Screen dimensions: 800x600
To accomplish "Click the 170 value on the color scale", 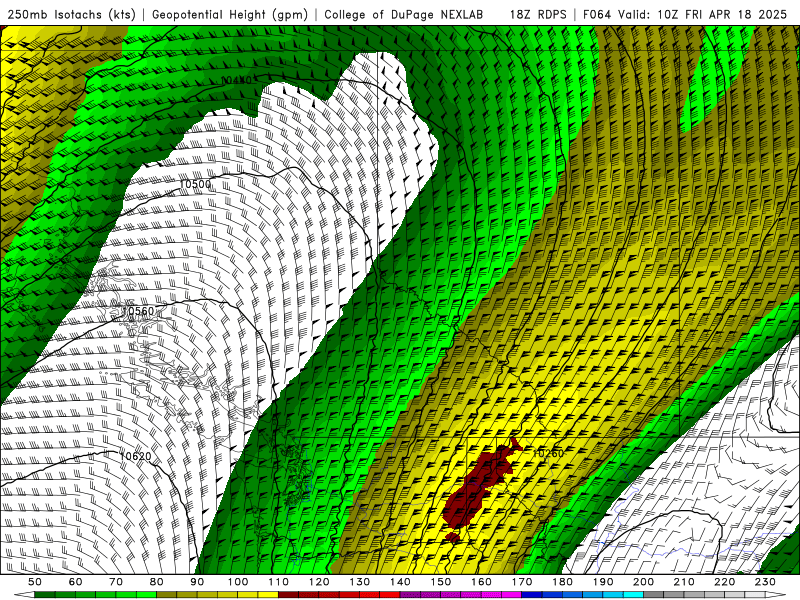I will tap(522, 582).
